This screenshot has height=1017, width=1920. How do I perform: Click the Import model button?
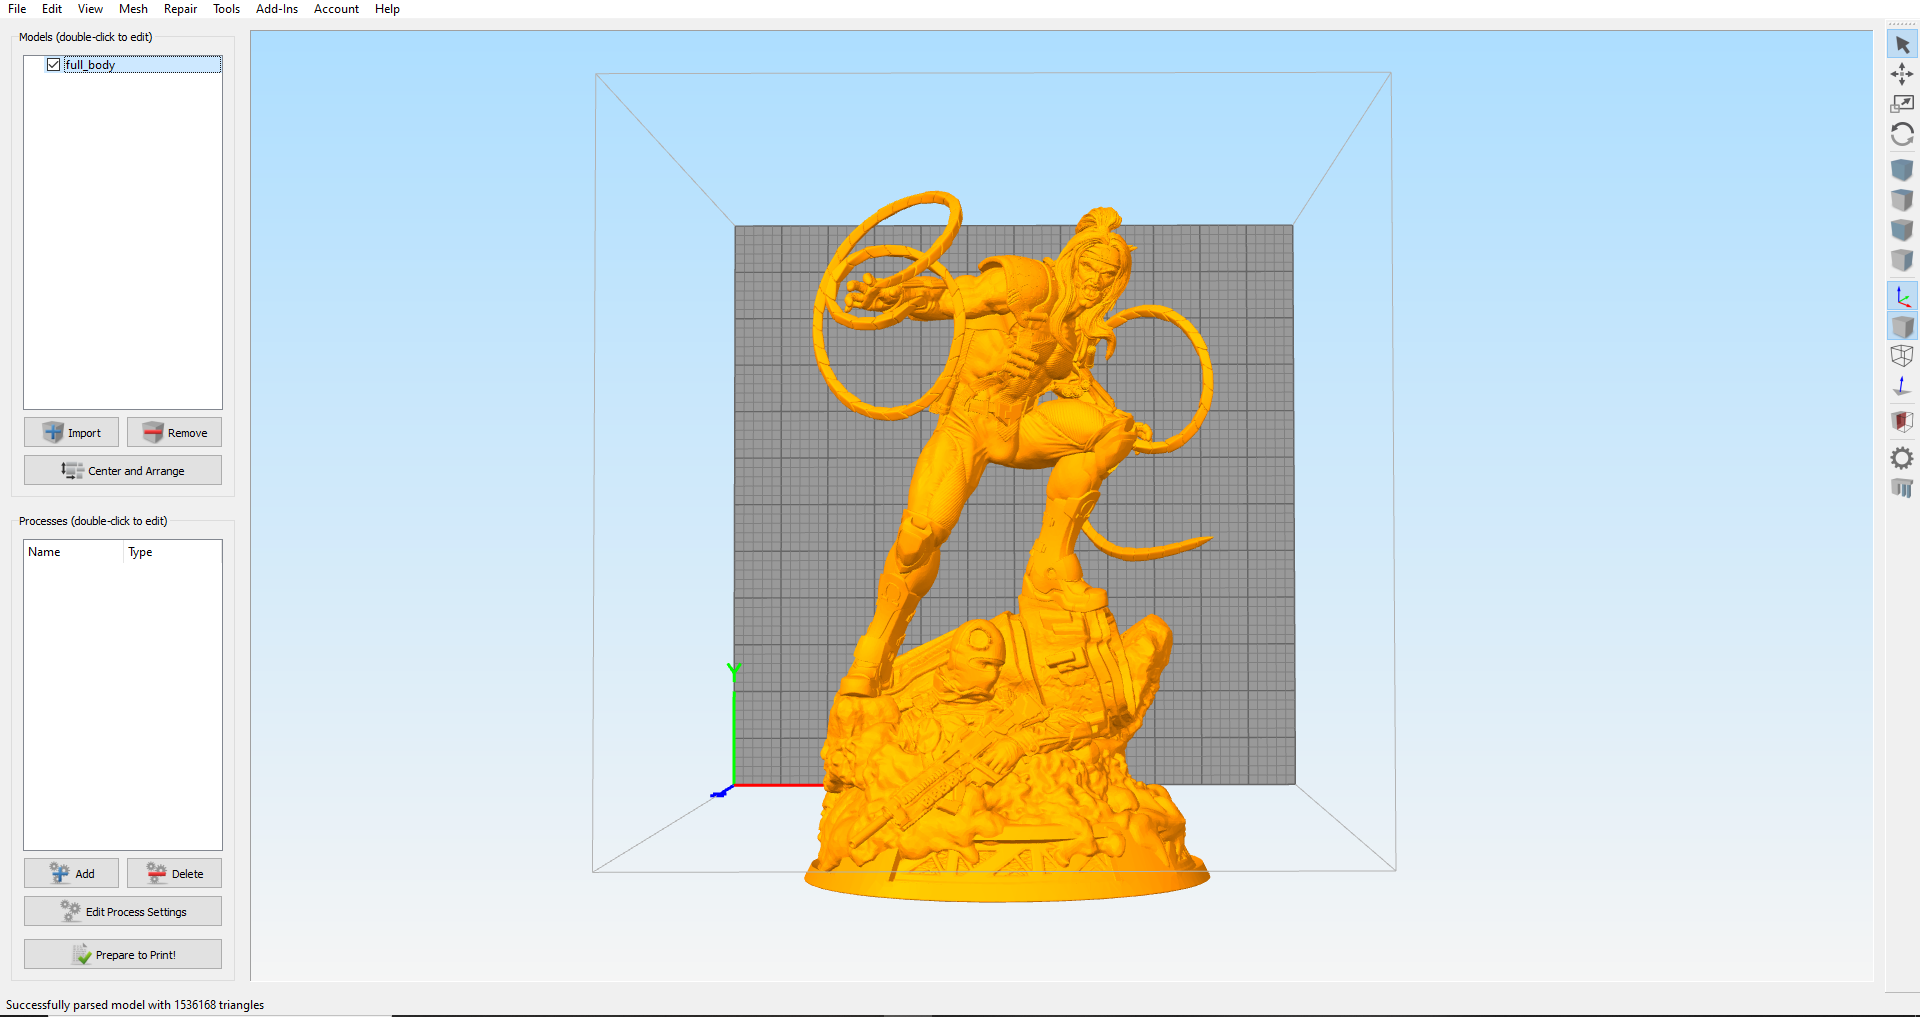point(71,432)
